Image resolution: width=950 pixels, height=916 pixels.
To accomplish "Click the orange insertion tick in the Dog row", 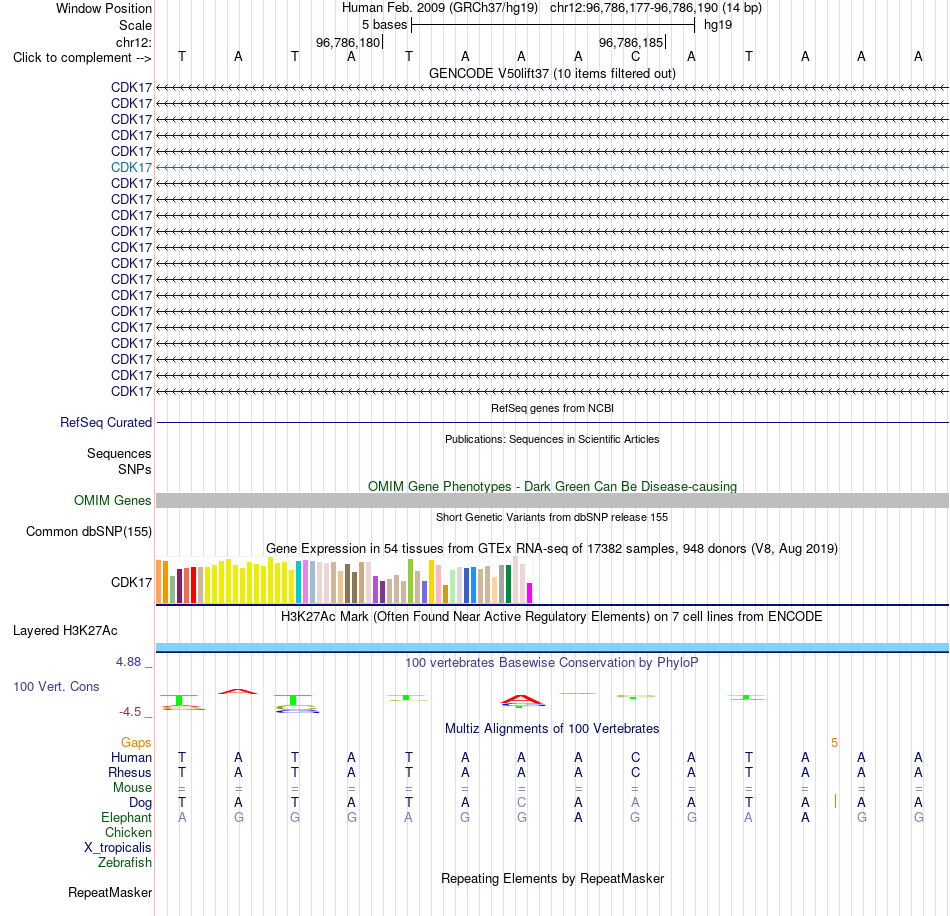I will pos(835,802).
